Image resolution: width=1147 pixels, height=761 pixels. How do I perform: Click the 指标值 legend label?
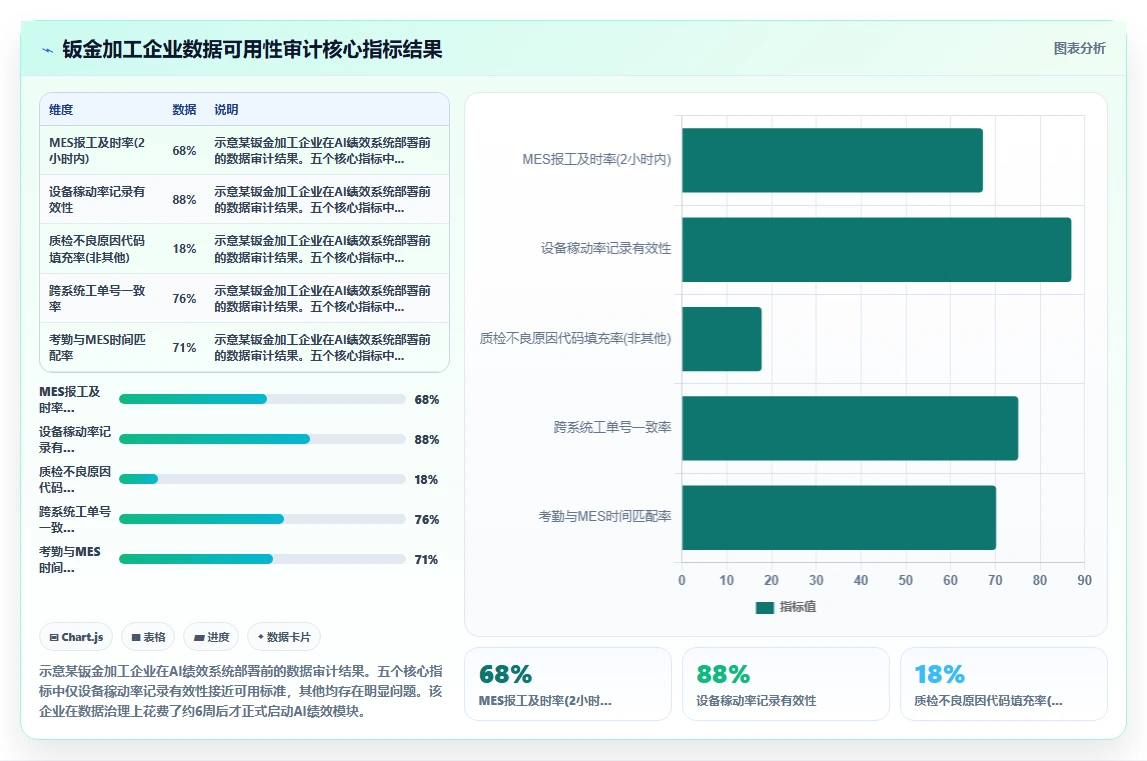coord(797,607)
